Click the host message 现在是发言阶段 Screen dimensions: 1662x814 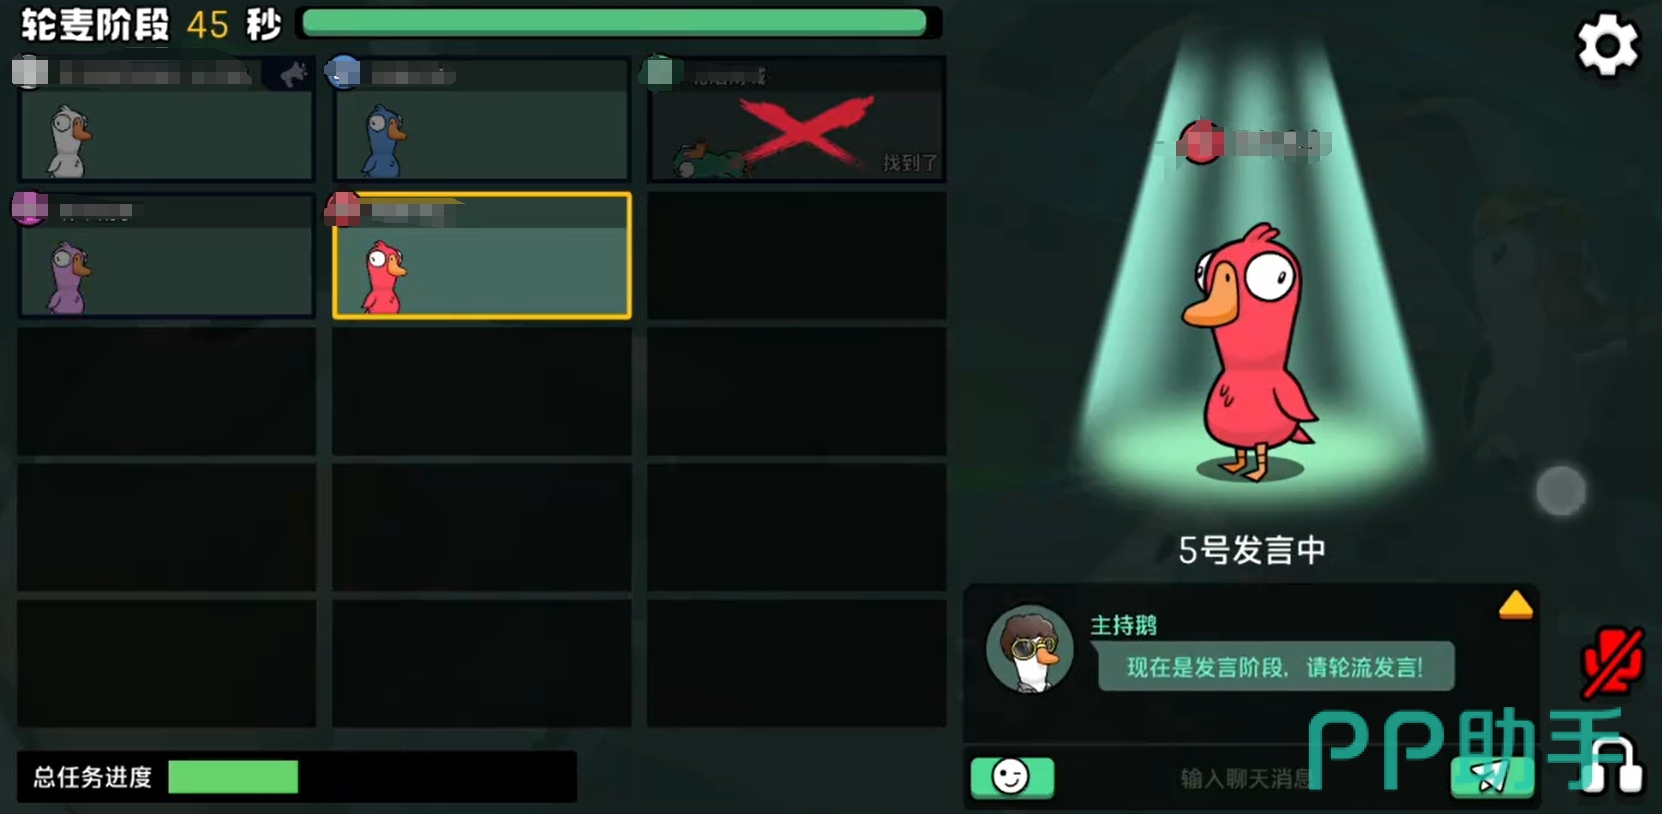1275,667
